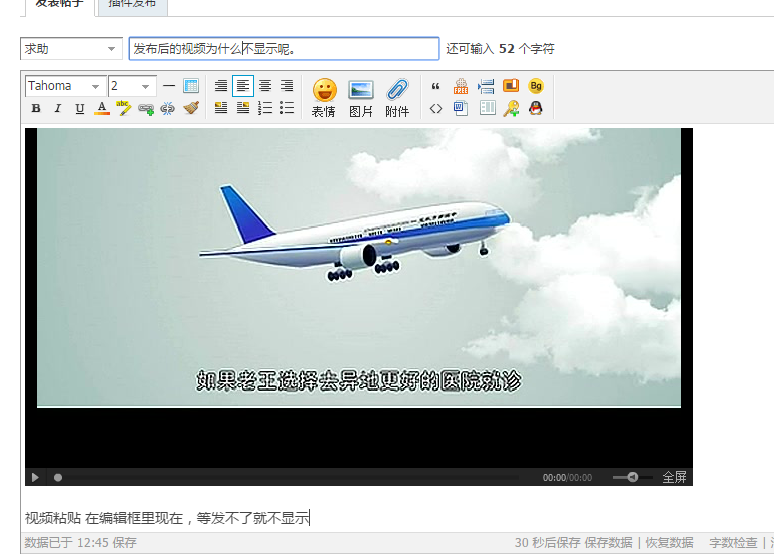Viewport: 774px width, 555px height.
Task: Paste from Word document icon
Action: (461, 108)
